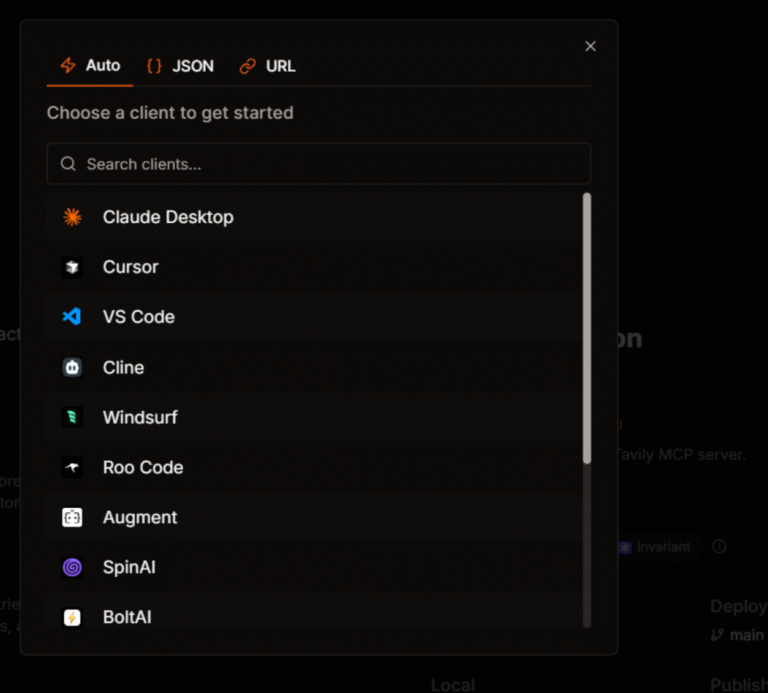Select Claude Desktop as client
The width and height of the screenshot is (768, 693).
[x=315, y=217]
